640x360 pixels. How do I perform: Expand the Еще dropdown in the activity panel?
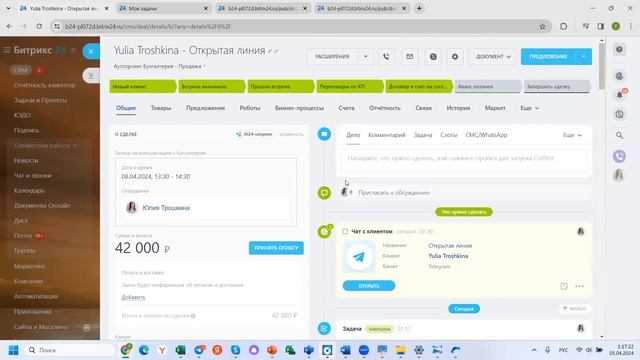click(572, 135)
